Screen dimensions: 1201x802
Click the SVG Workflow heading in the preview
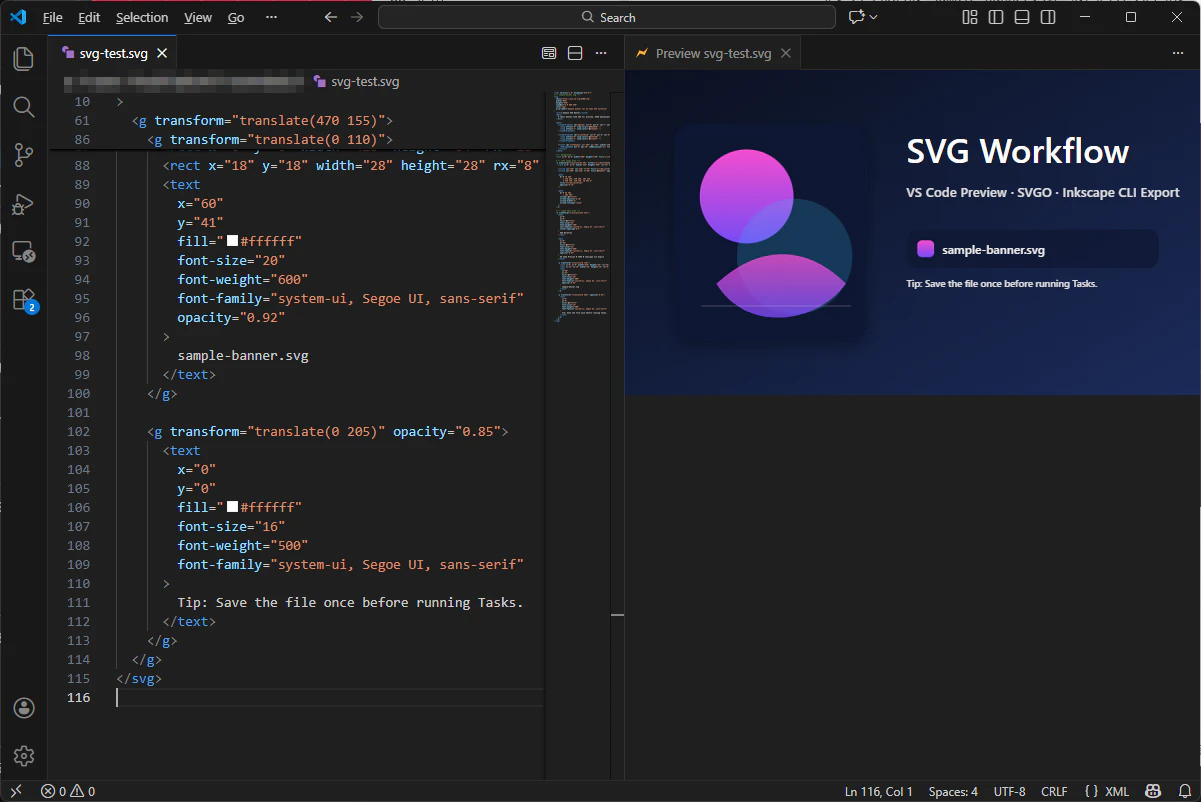pos(1018,151)
